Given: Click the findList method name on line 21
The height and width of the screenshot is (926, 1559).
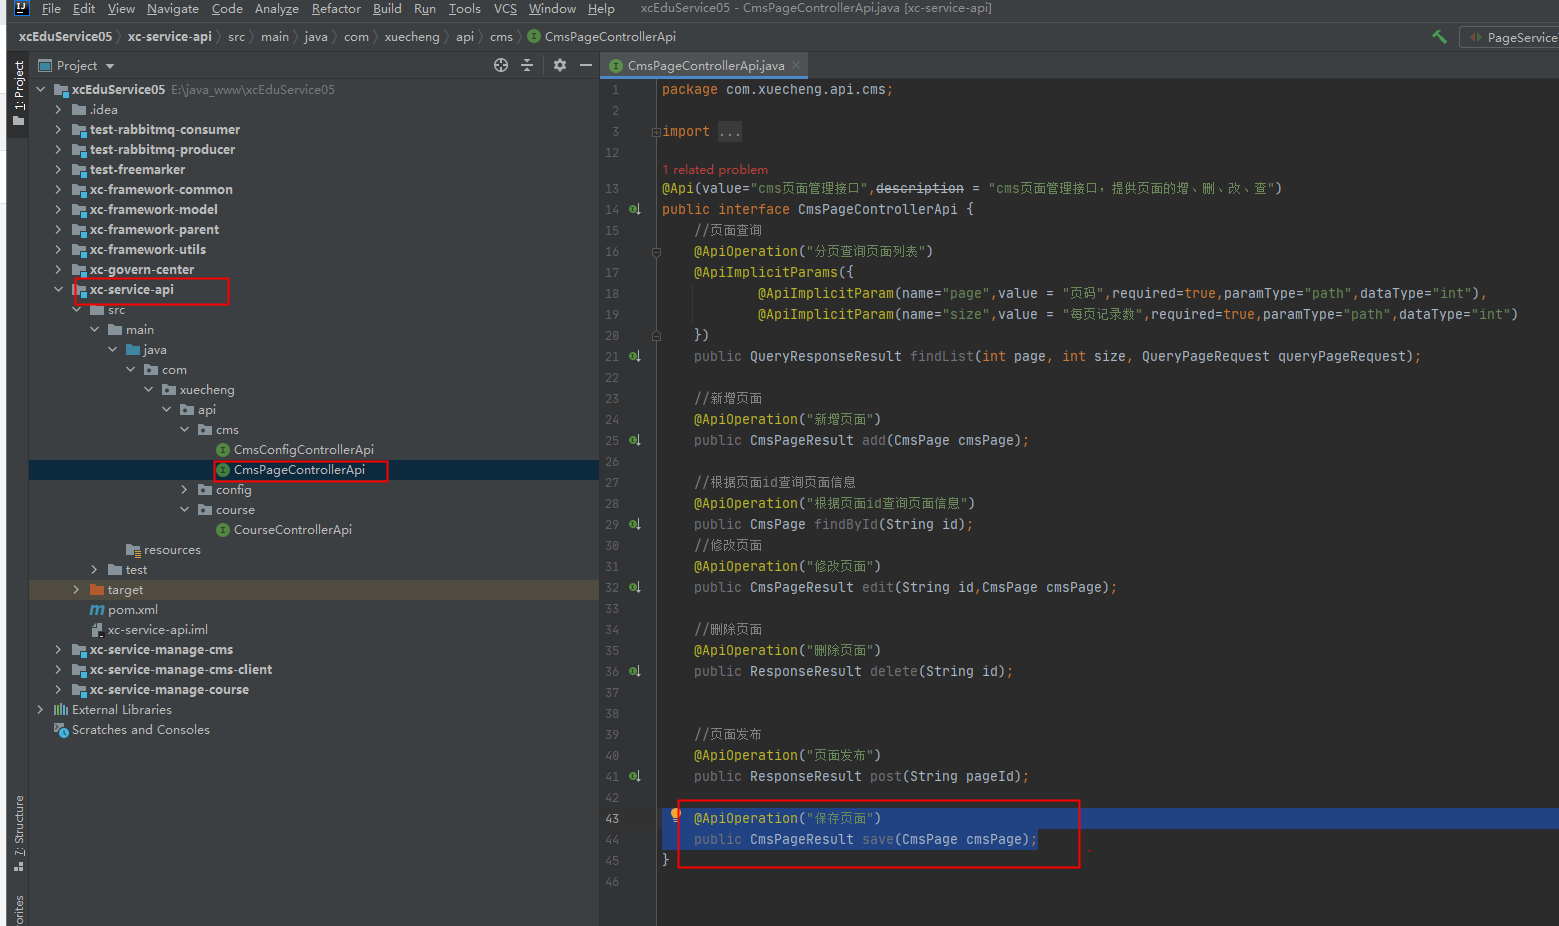Looking at the screenshot, I should click(941, 356).
